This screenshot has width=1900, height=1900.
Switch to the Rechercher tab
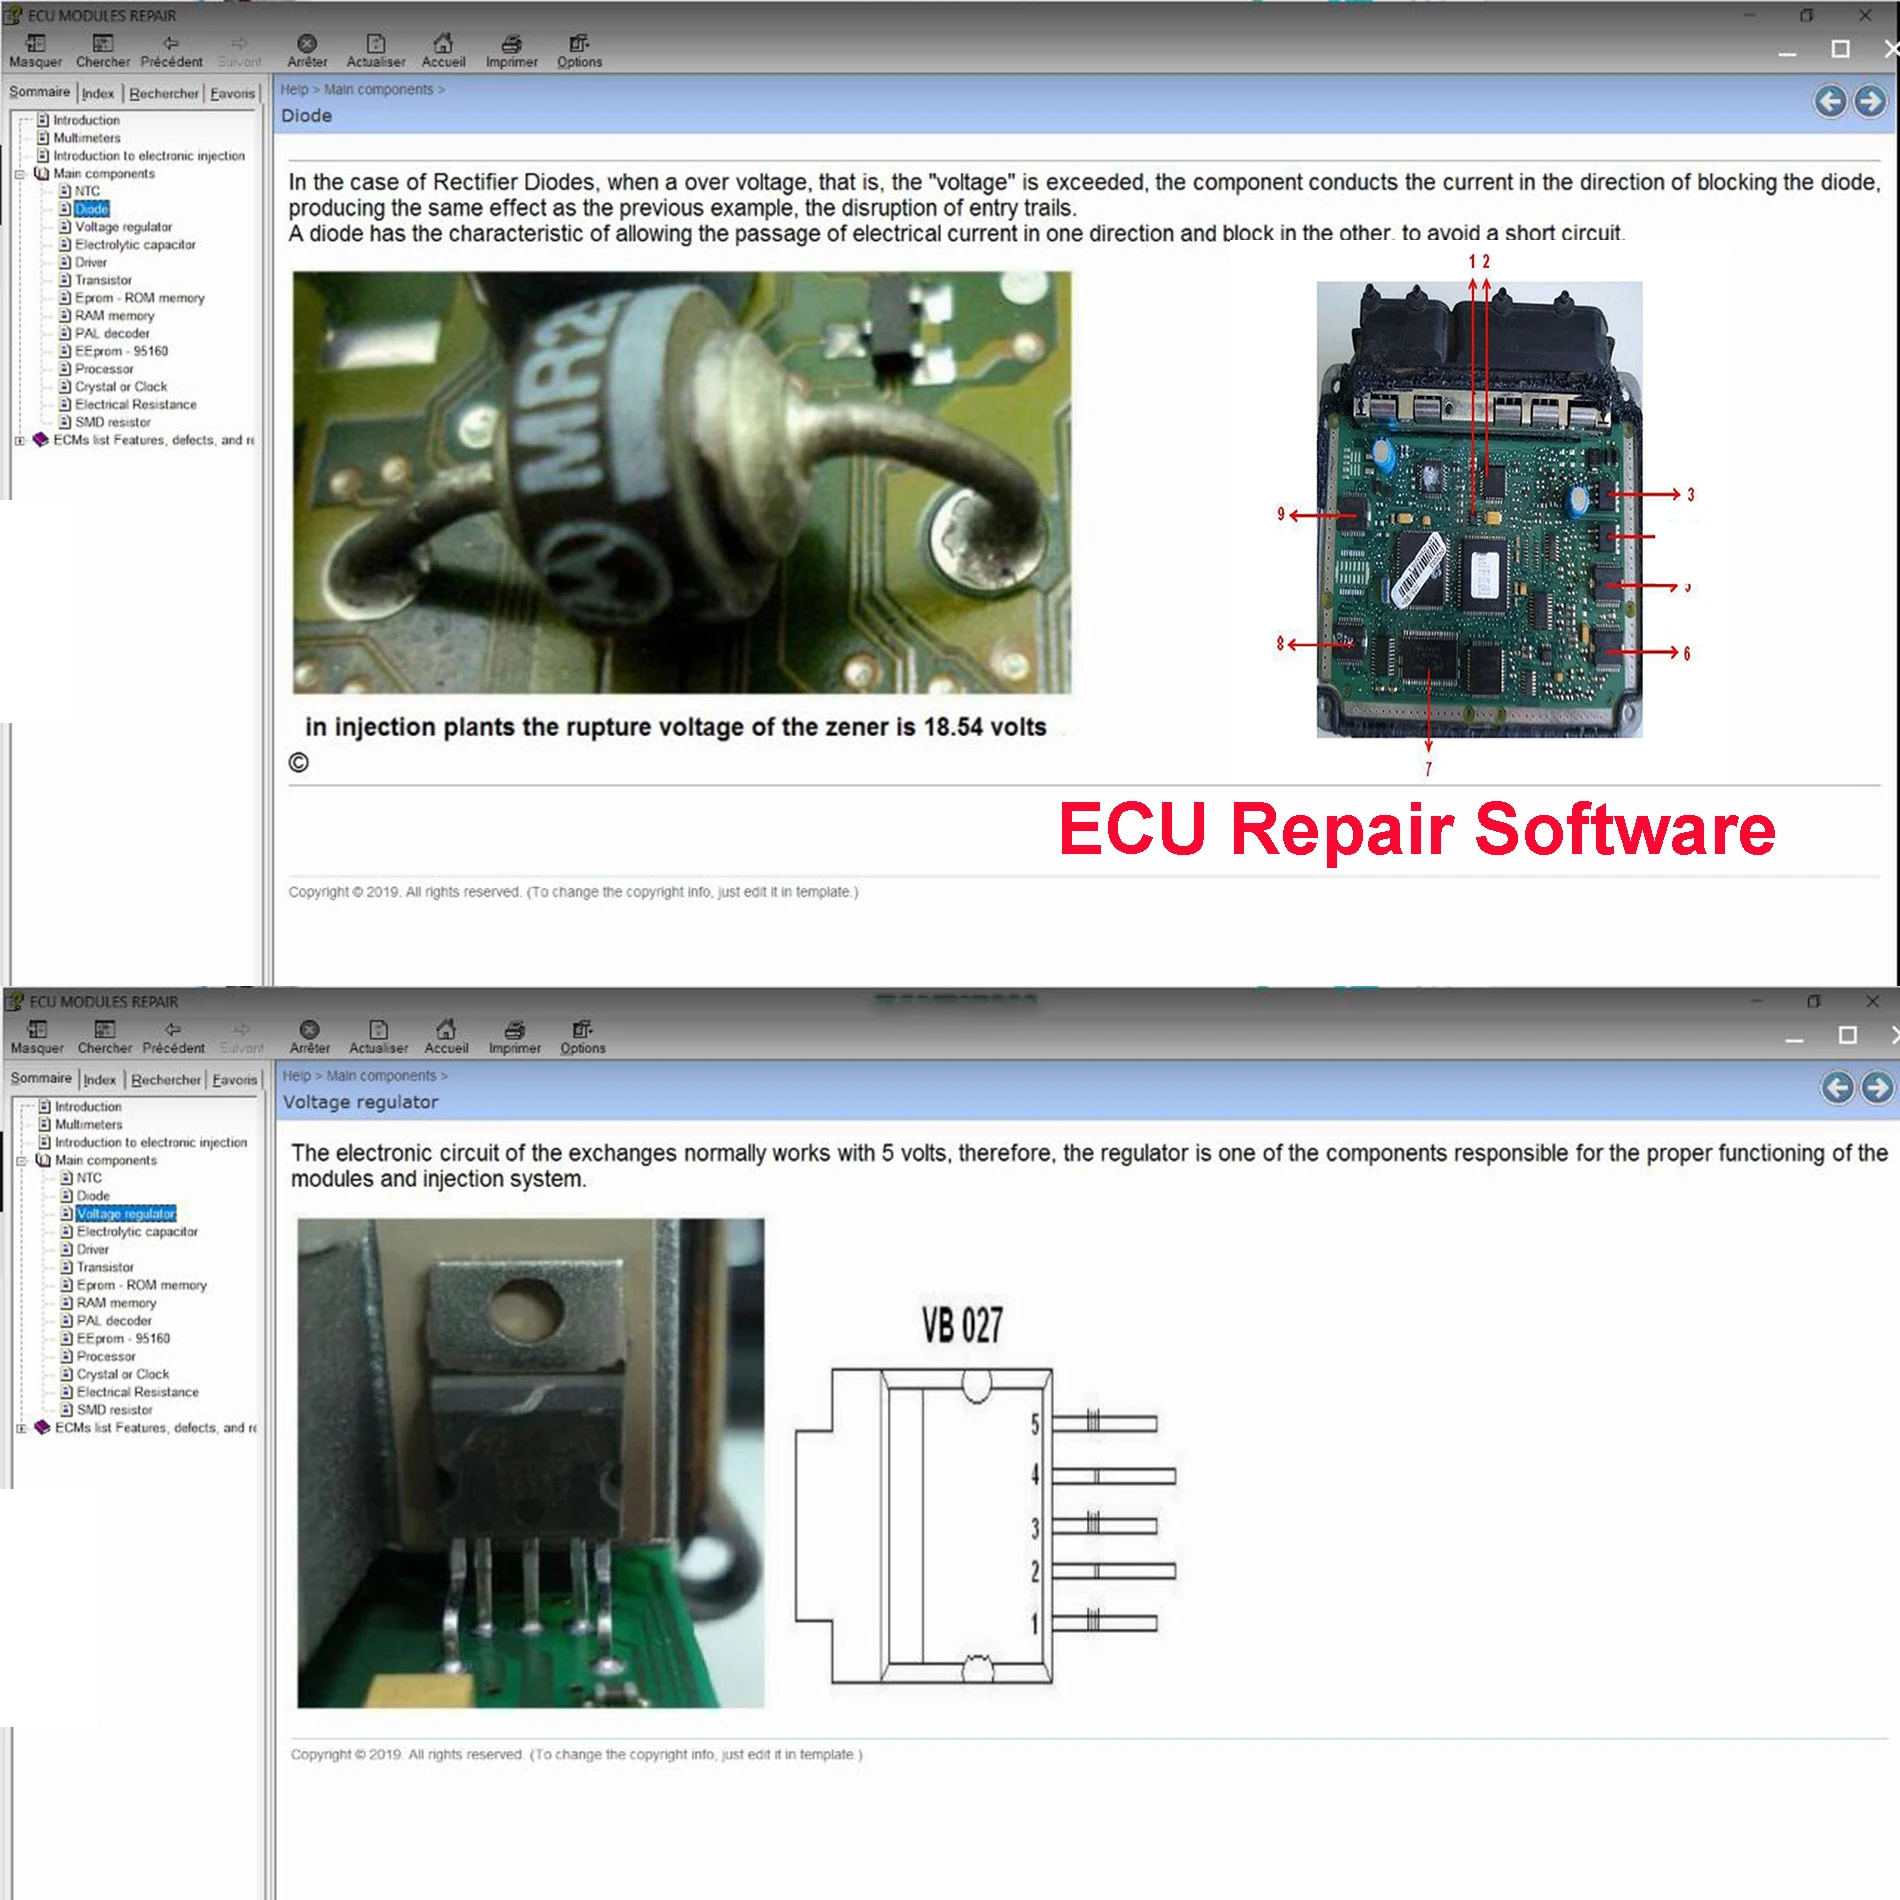(x=163, y=92)
